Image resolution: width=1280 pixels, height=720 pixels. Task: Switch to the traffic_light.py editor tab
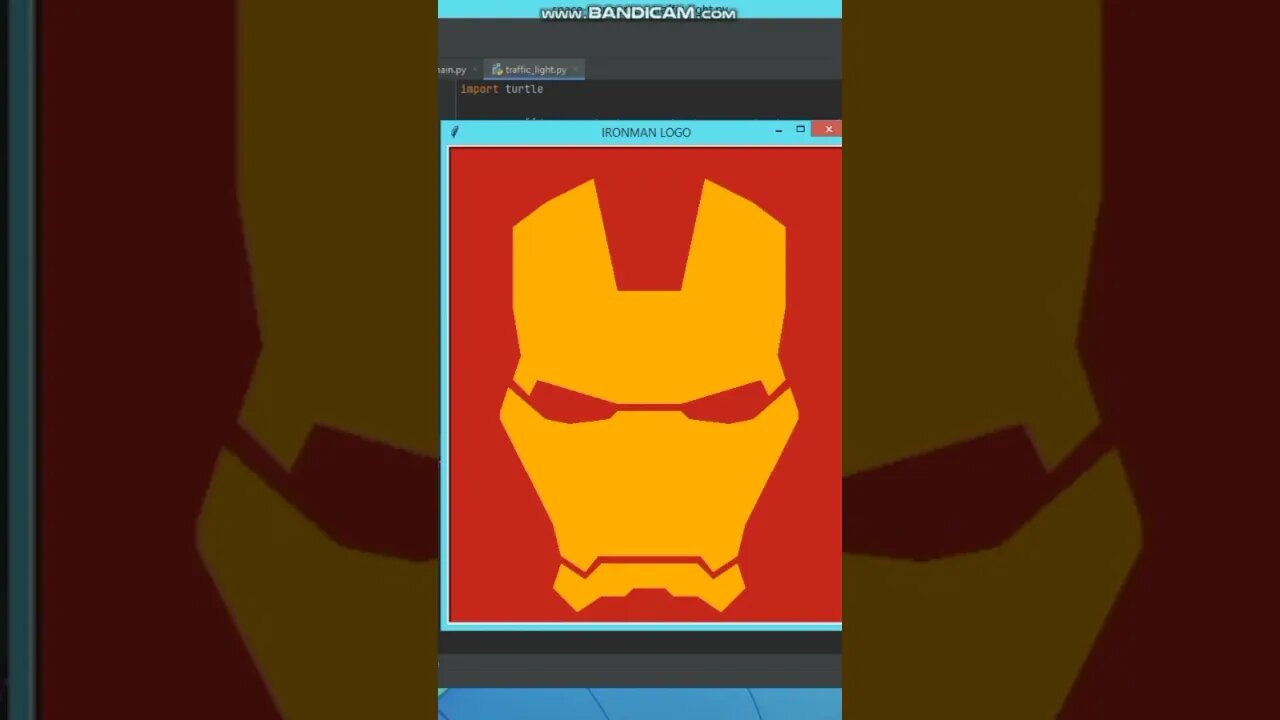pos(534,70)
